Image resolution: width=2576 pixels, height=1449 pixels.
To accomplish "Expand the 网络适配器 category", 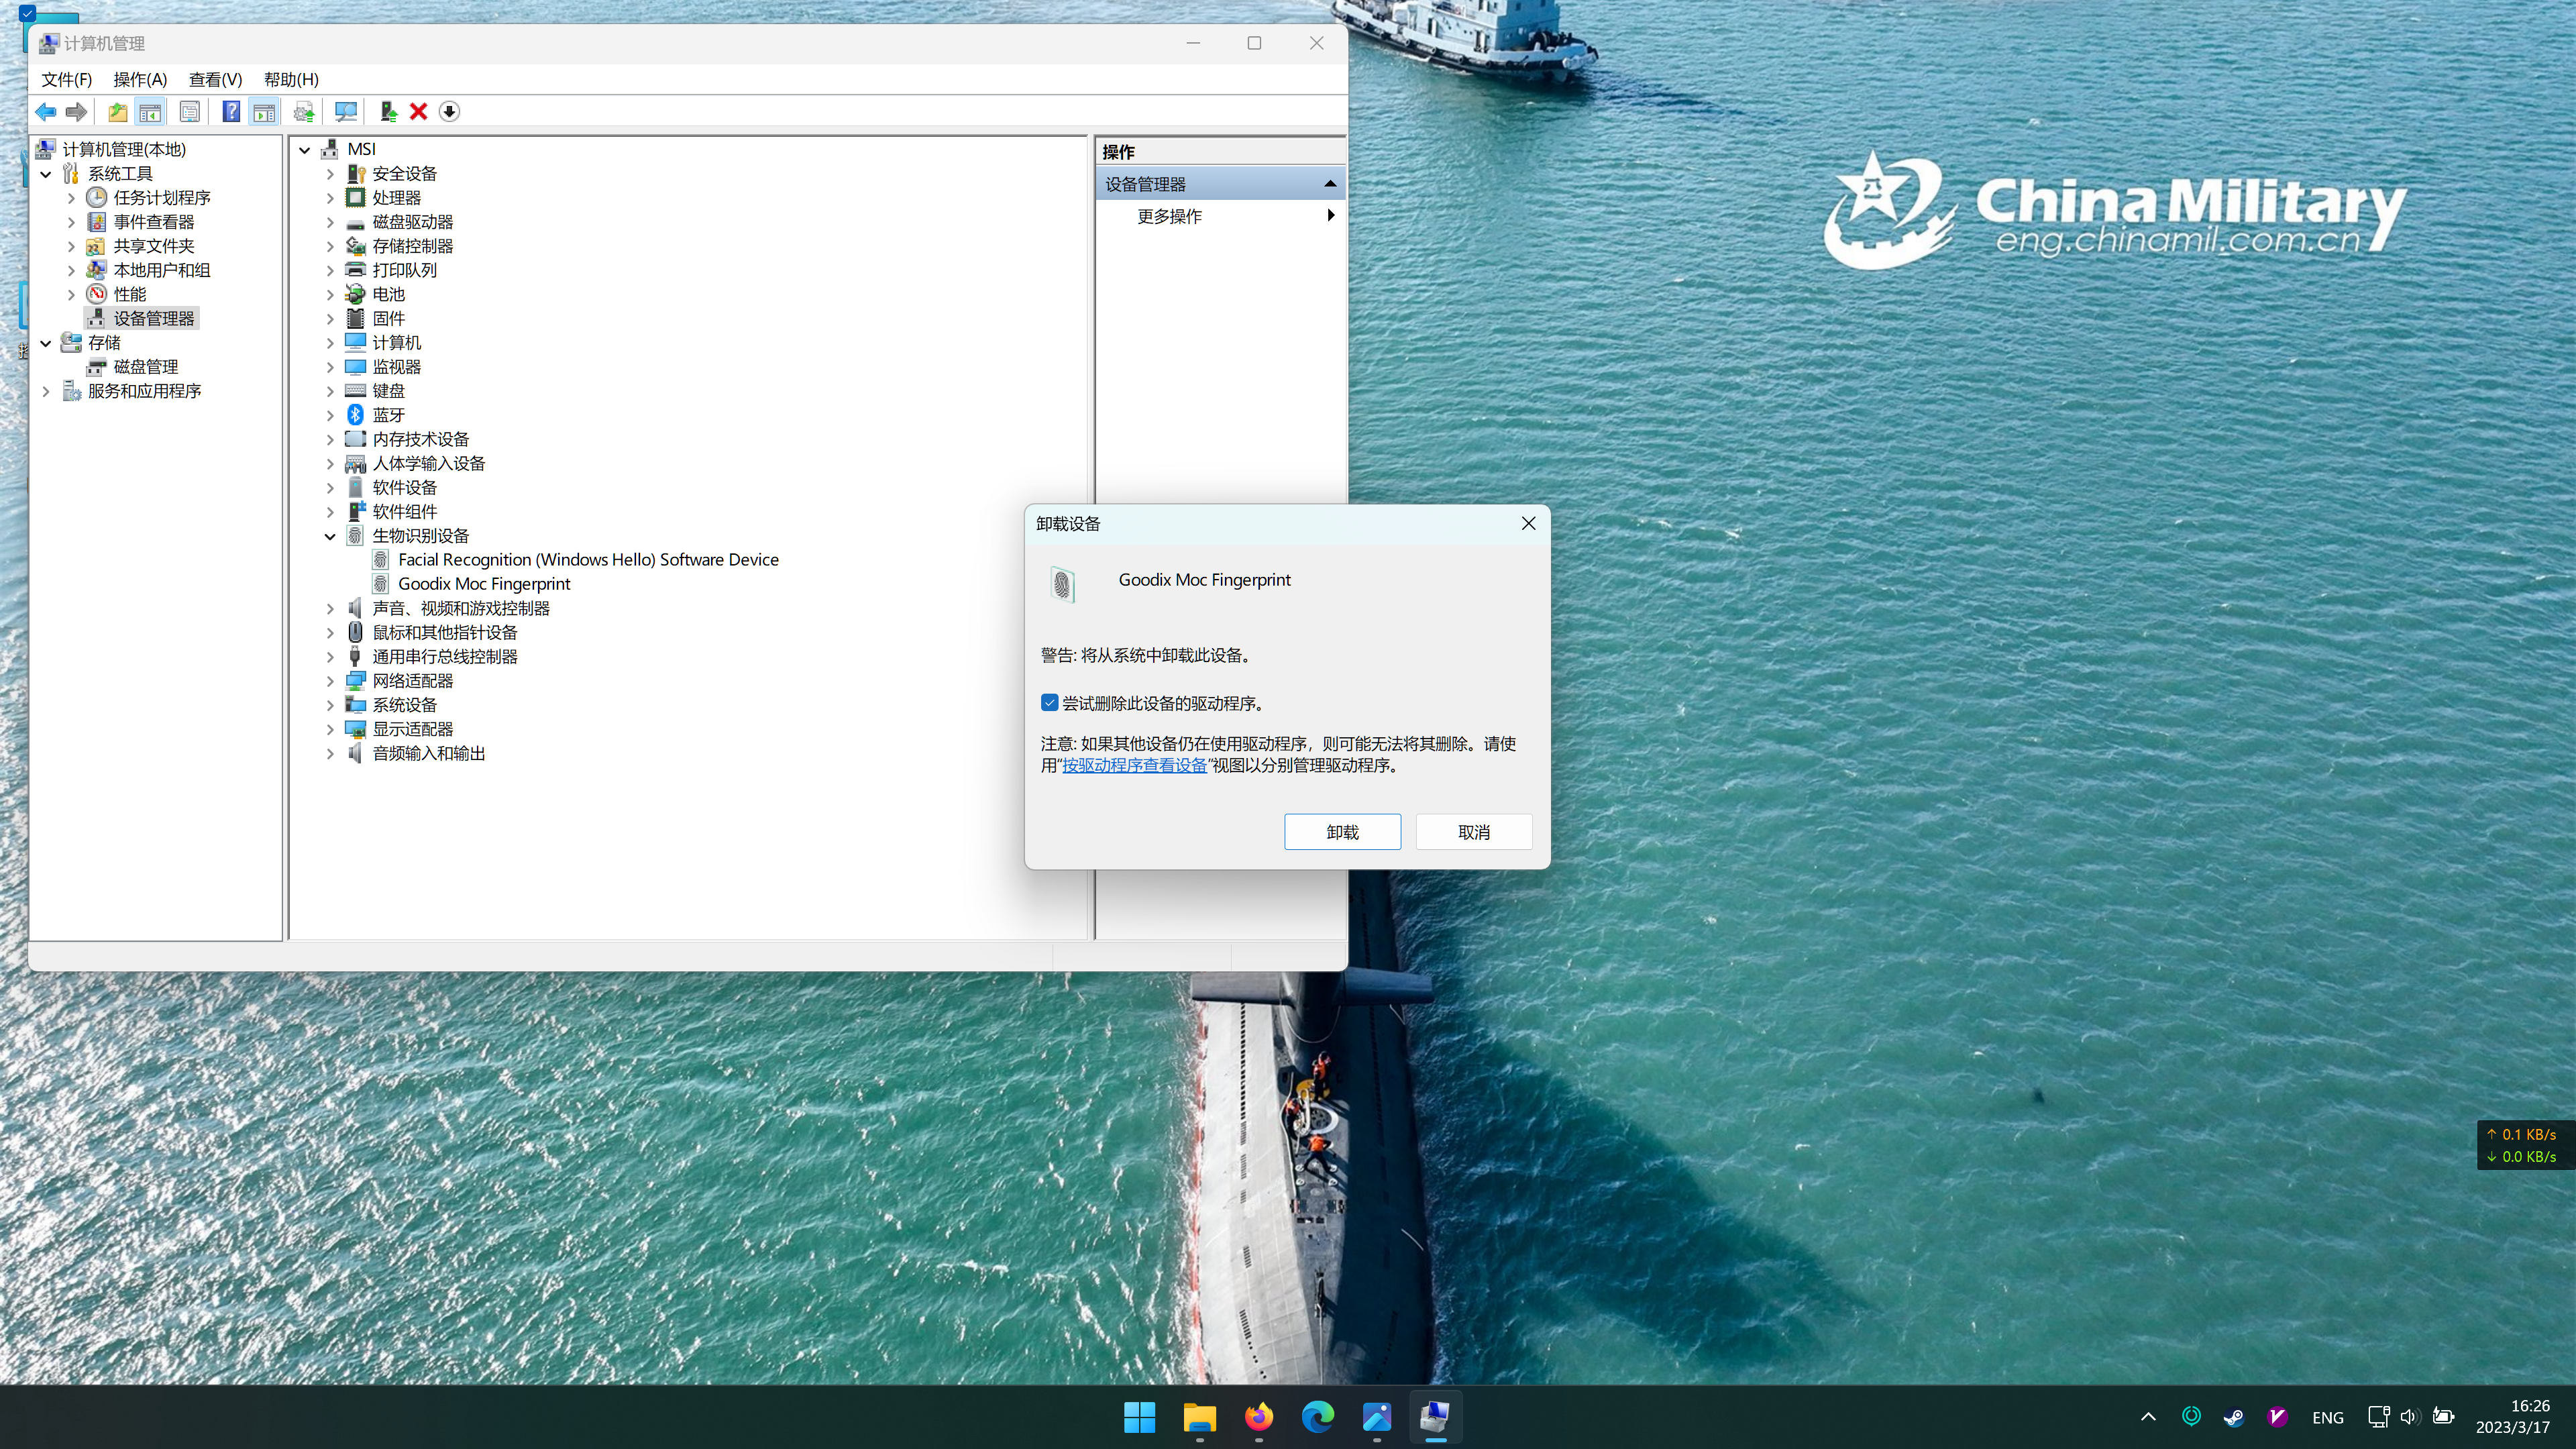I will (330, 681).
